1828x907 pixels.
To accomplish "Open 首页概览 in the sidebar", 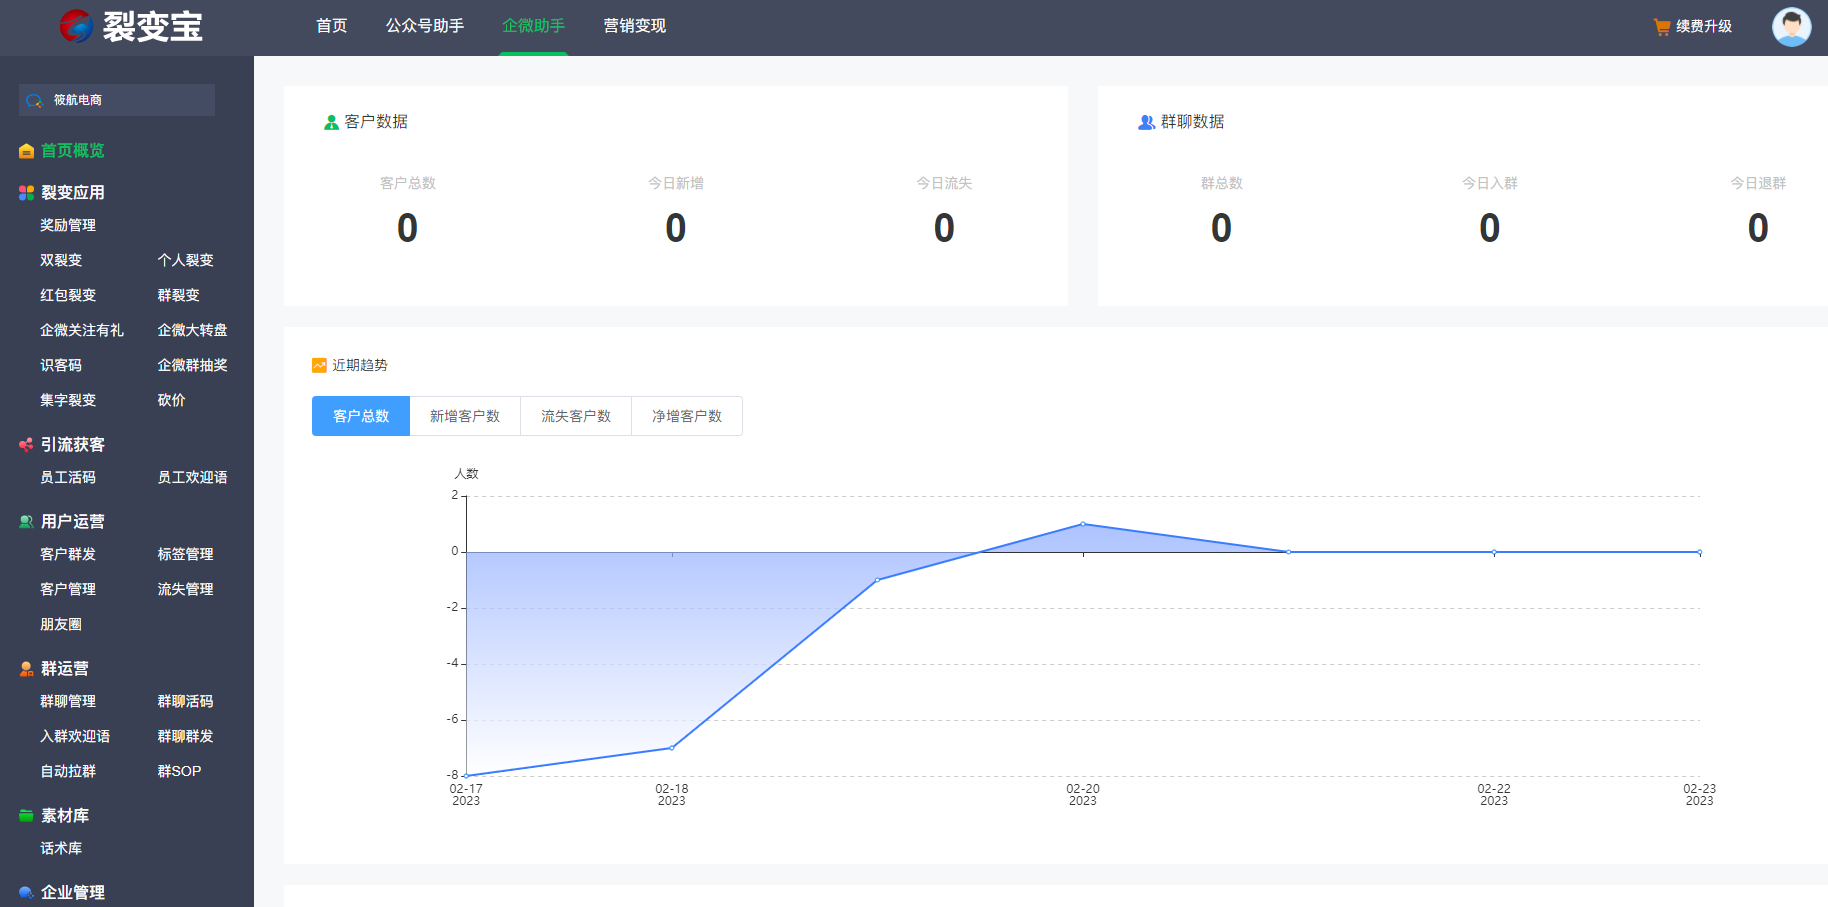I will click(x=73, y=151).
